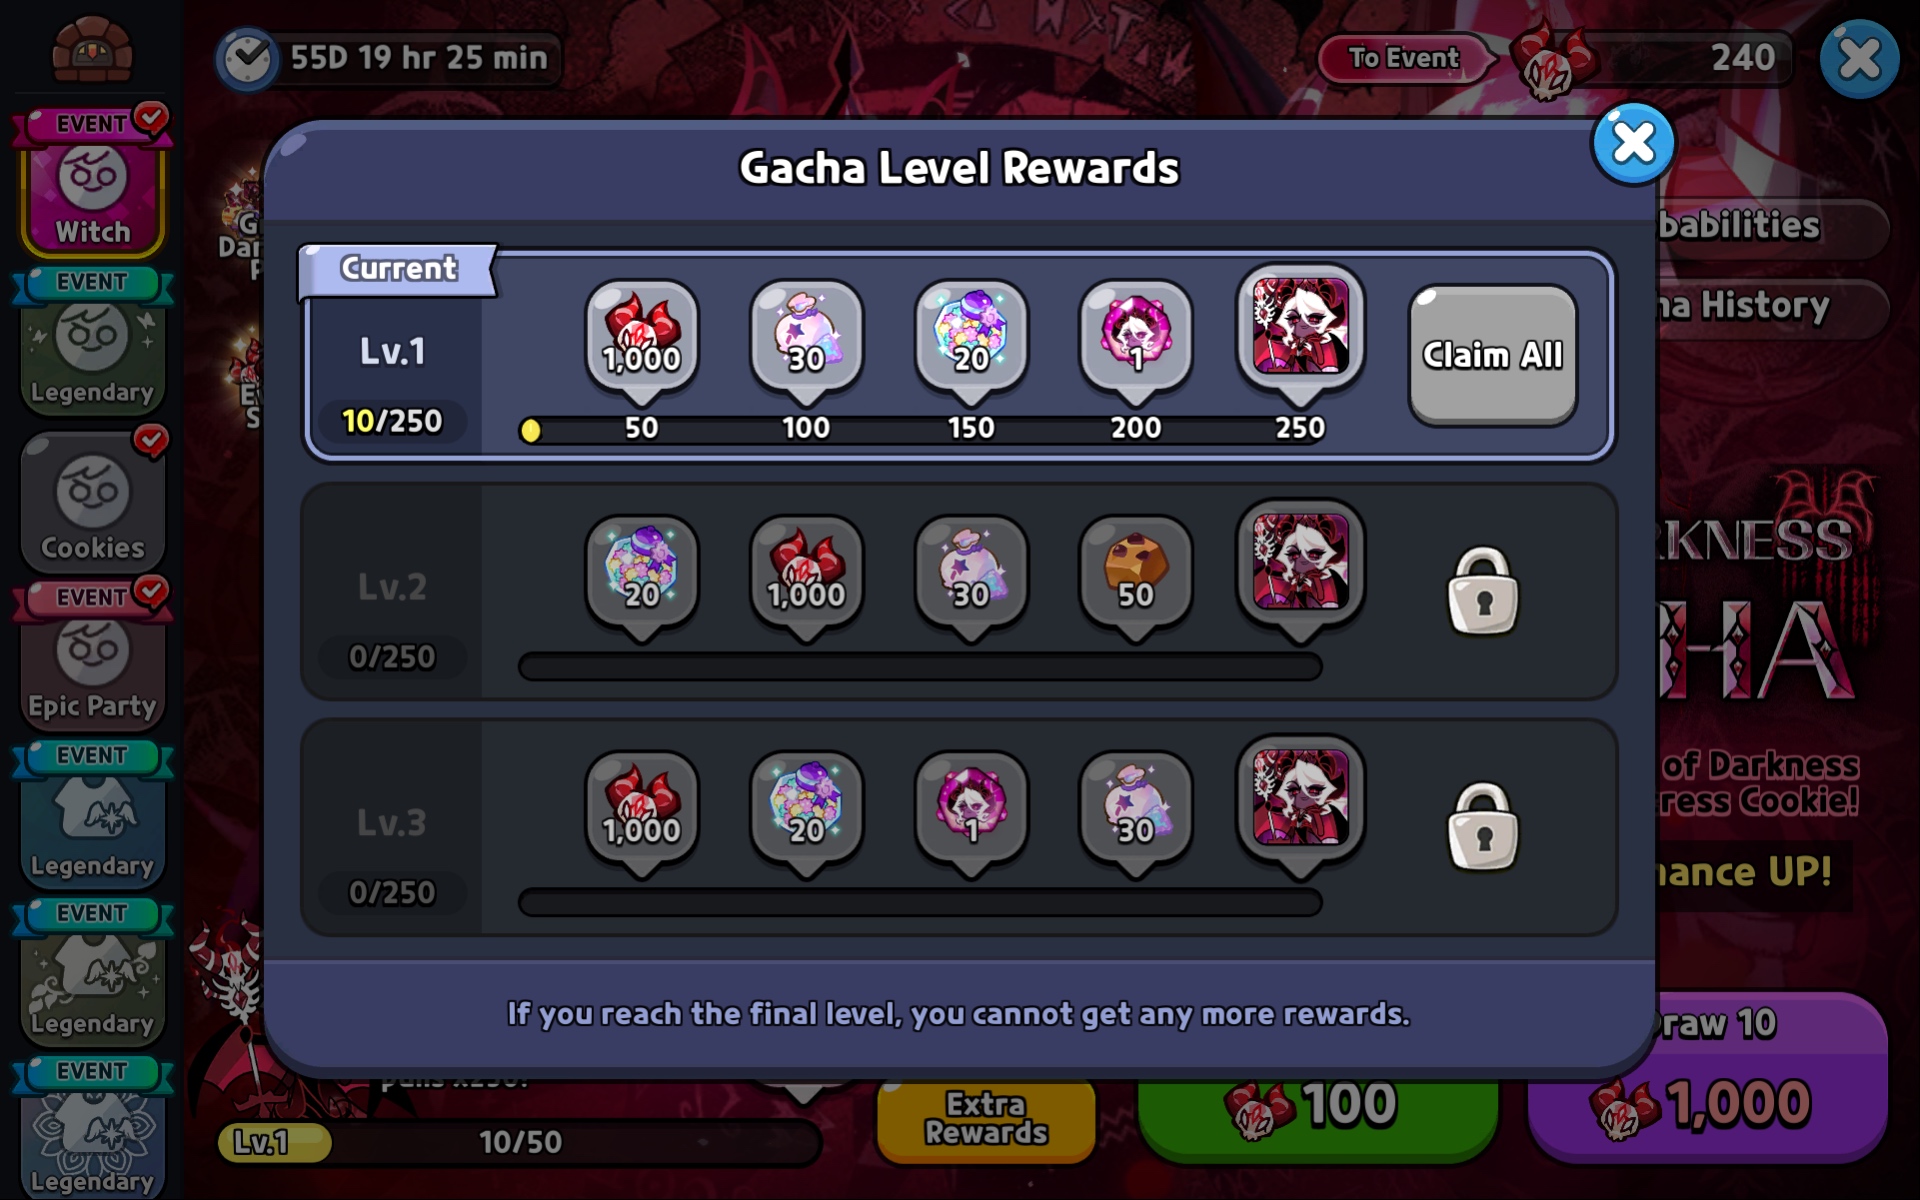Switch to the Cookies gacha tab
This screenshot has width=1920, height=1200.
[x=92, y=500]
